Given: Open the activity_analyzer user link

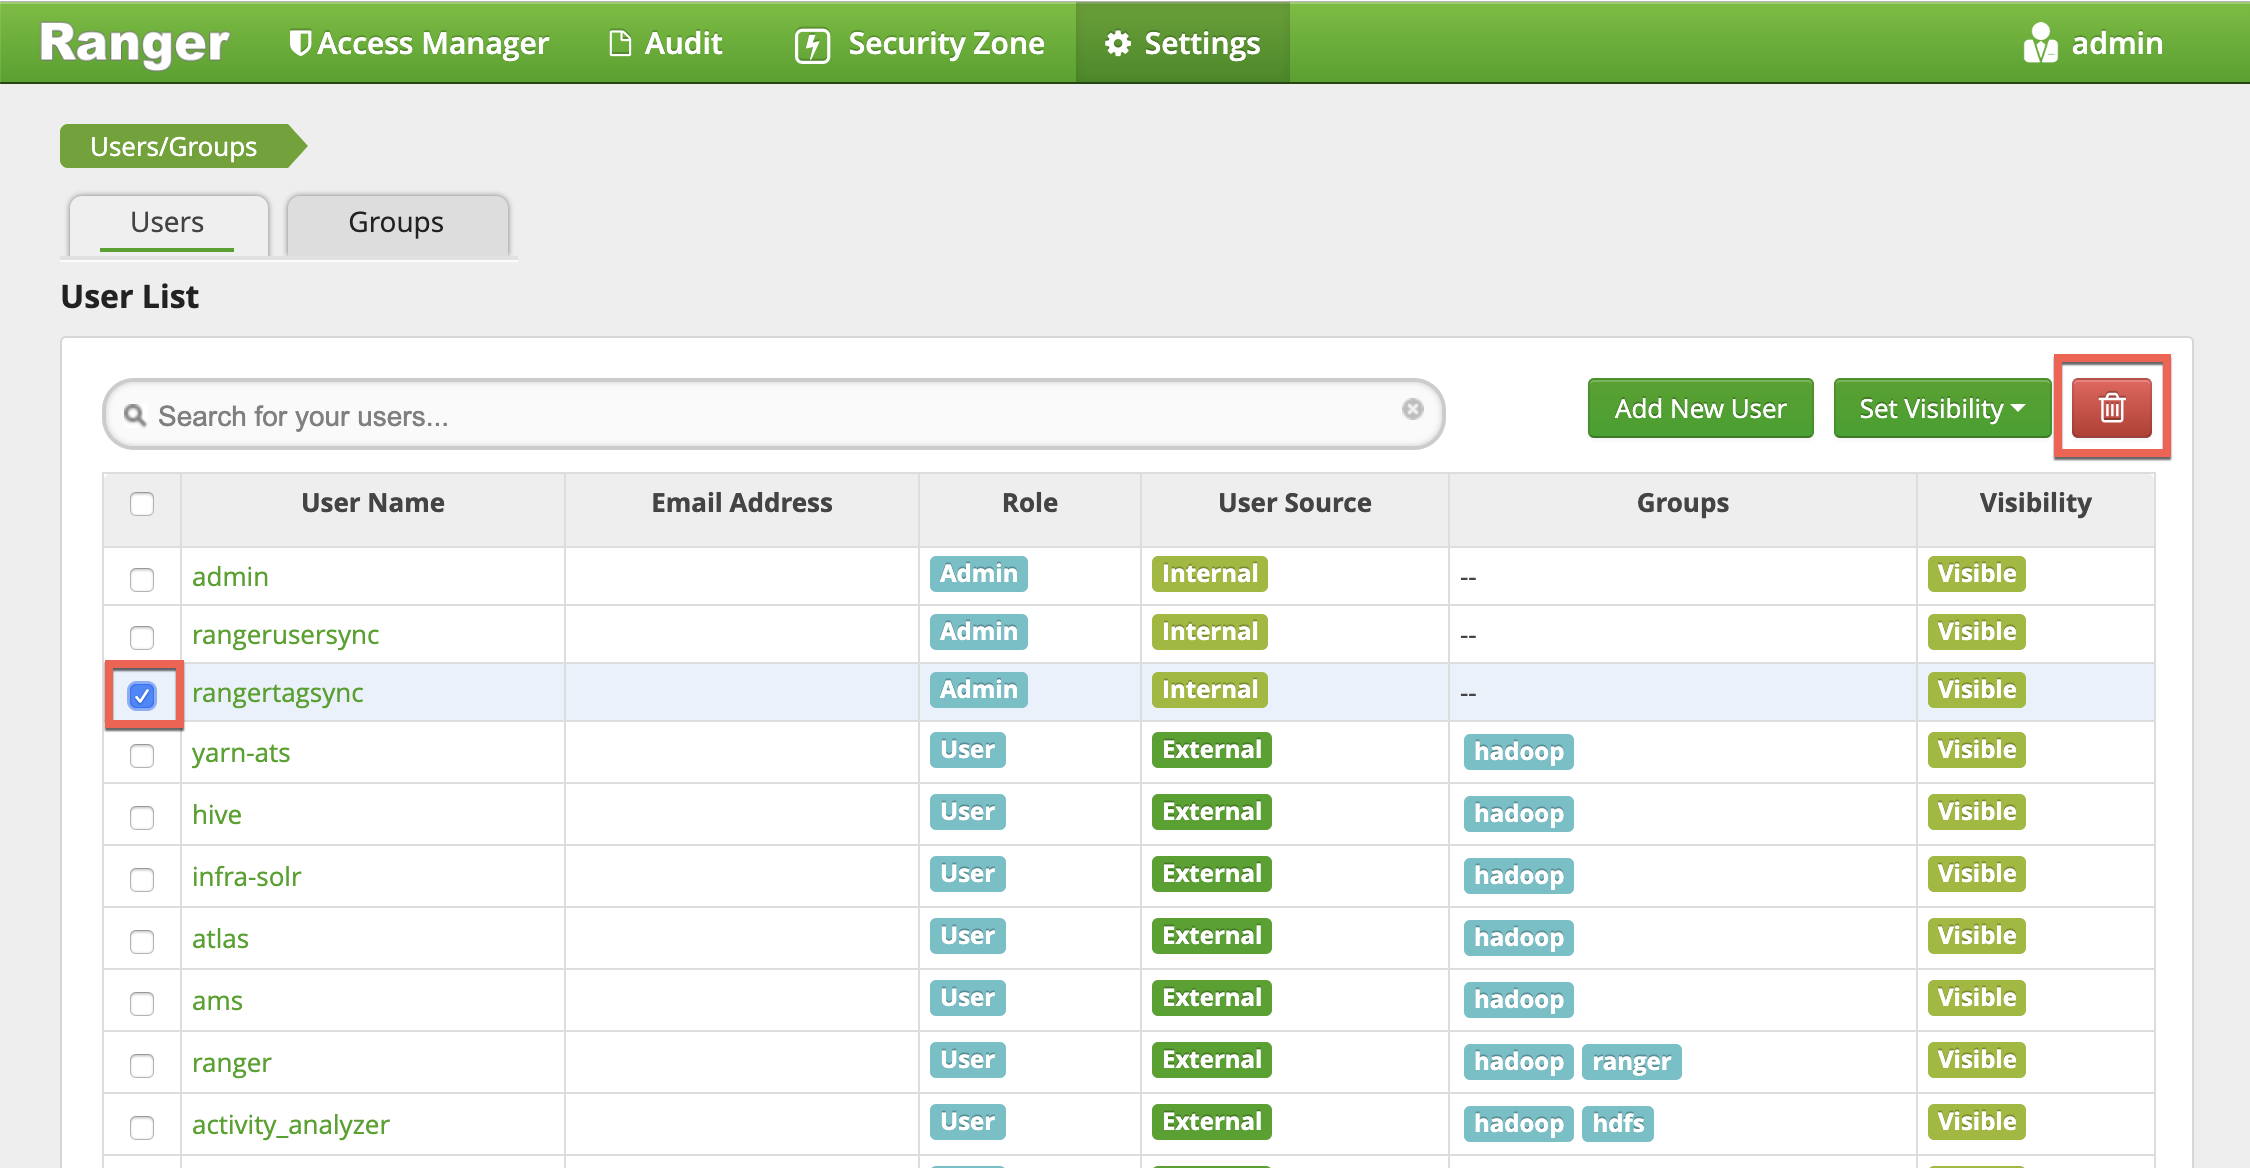Looking at the screenshot, I should (290, 1125).
